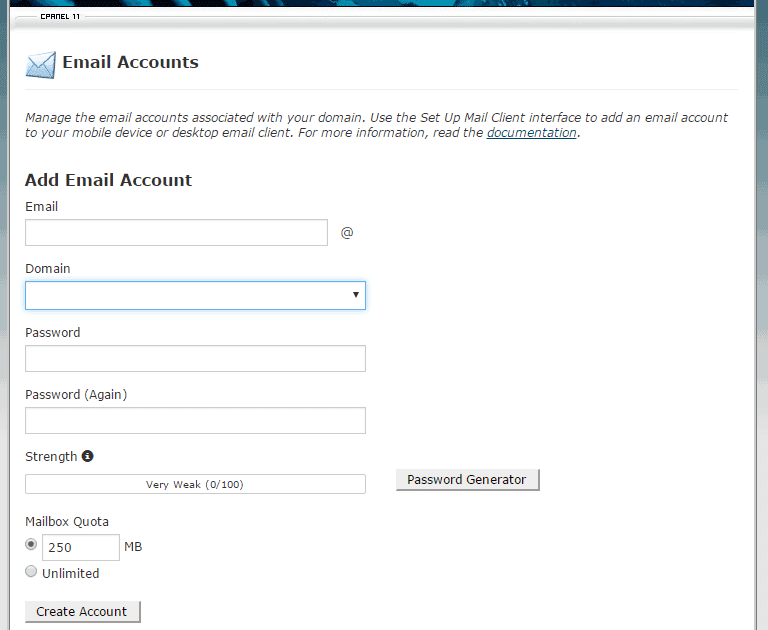Open the Domain dropdown list
The image size is (768, 630).
click(x=195, y=295)
